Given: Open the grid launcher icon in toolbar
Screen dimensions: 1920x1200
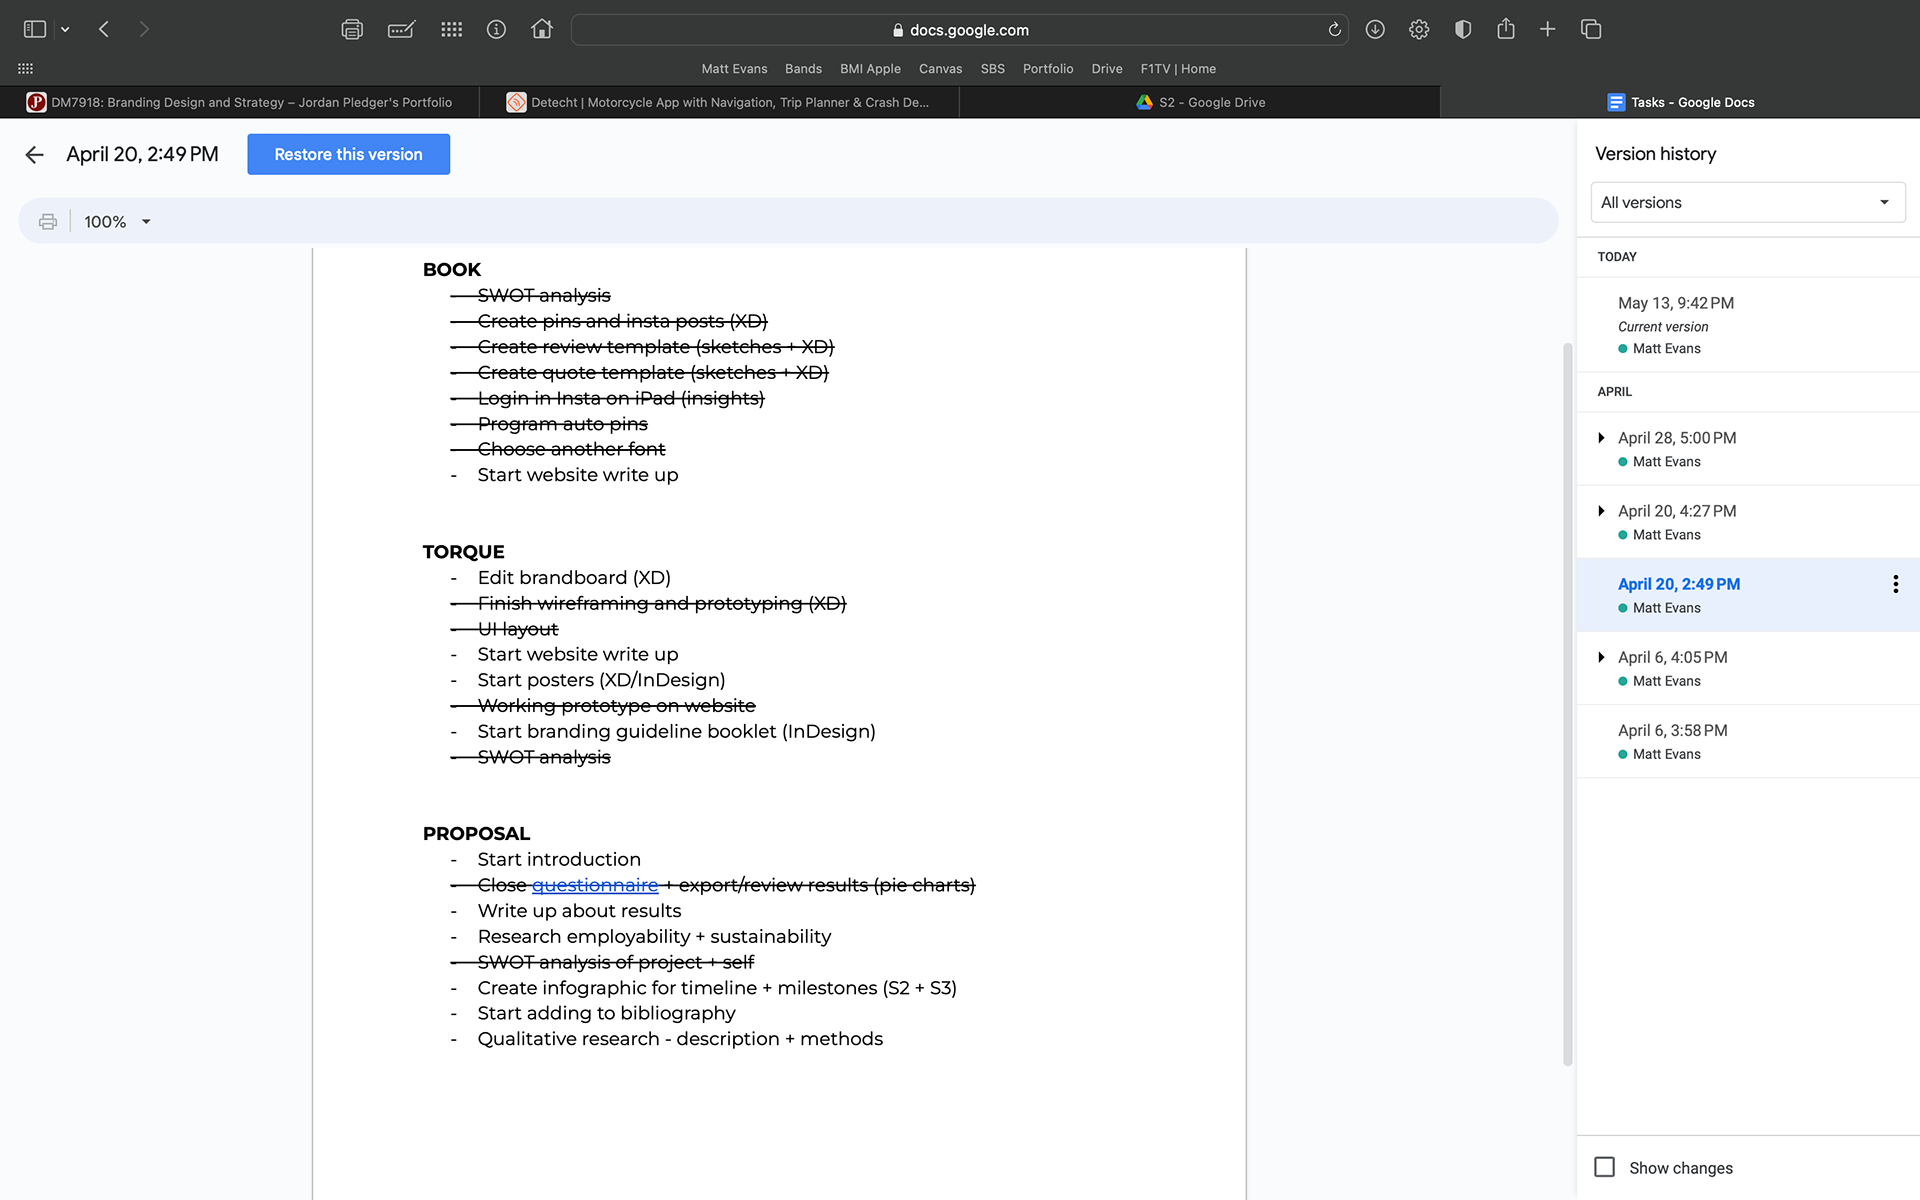Looking at the screenshot, I should (x=452, y=30).
